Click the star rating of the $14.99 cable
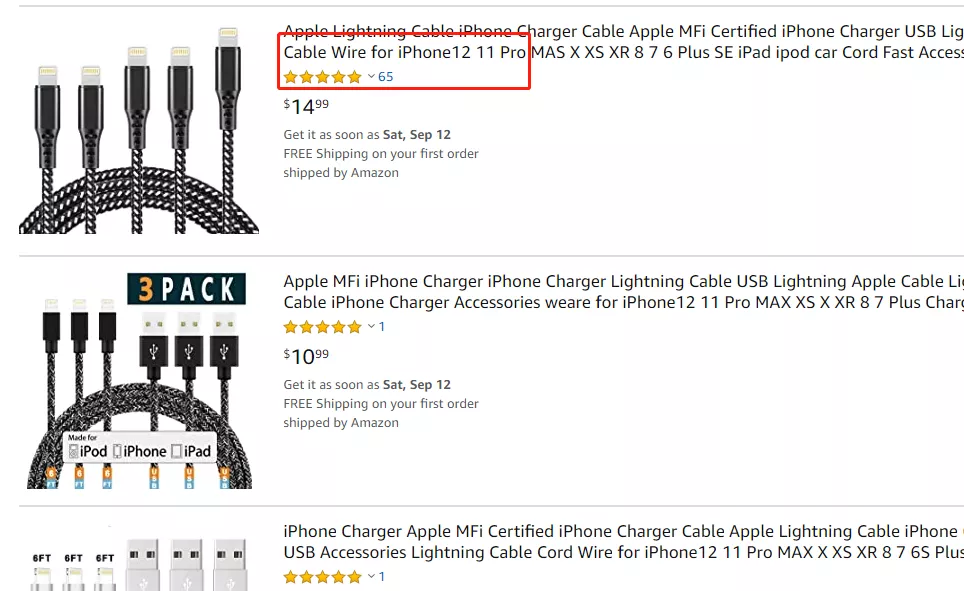Viewport: 964px width, 591px height. click(x=322, y=77)
